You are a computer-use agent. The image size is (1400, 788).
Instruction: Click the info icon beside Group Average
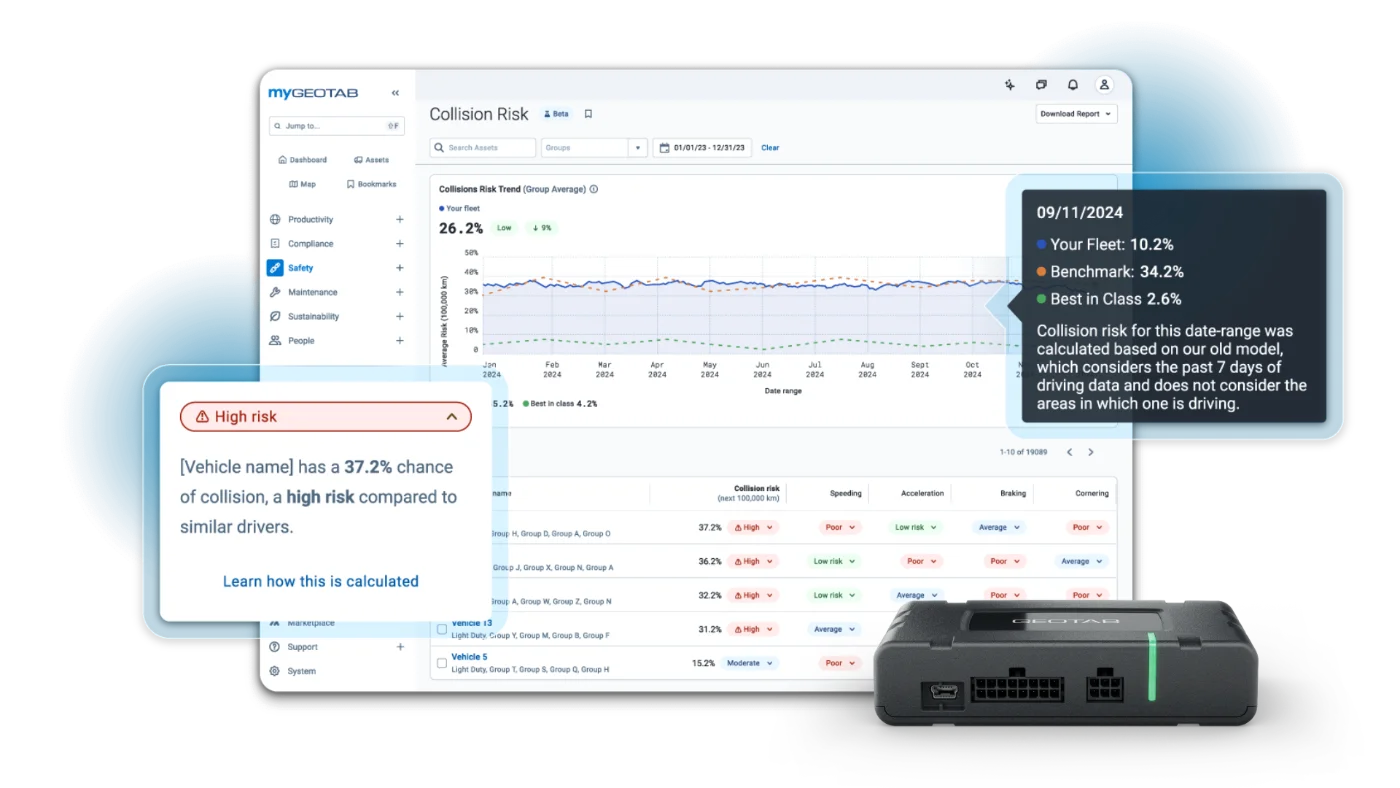coord(594,189)
